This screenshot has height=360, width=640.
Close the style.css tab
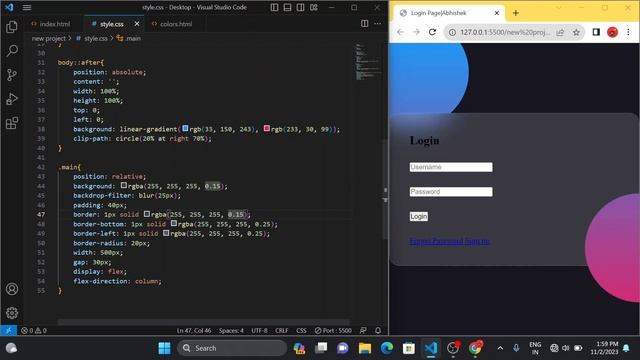(137, 24)
